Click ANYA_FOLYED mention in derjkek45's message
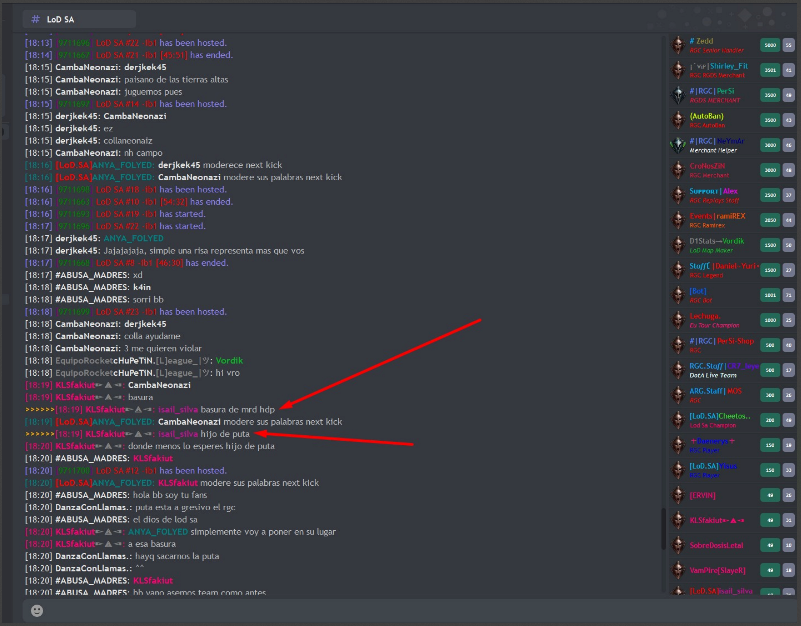 pos(133,239)
